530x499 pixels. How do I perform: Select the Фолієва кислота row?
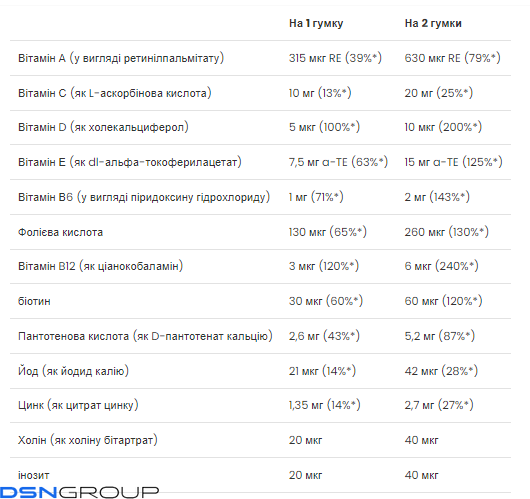point(260,232)
